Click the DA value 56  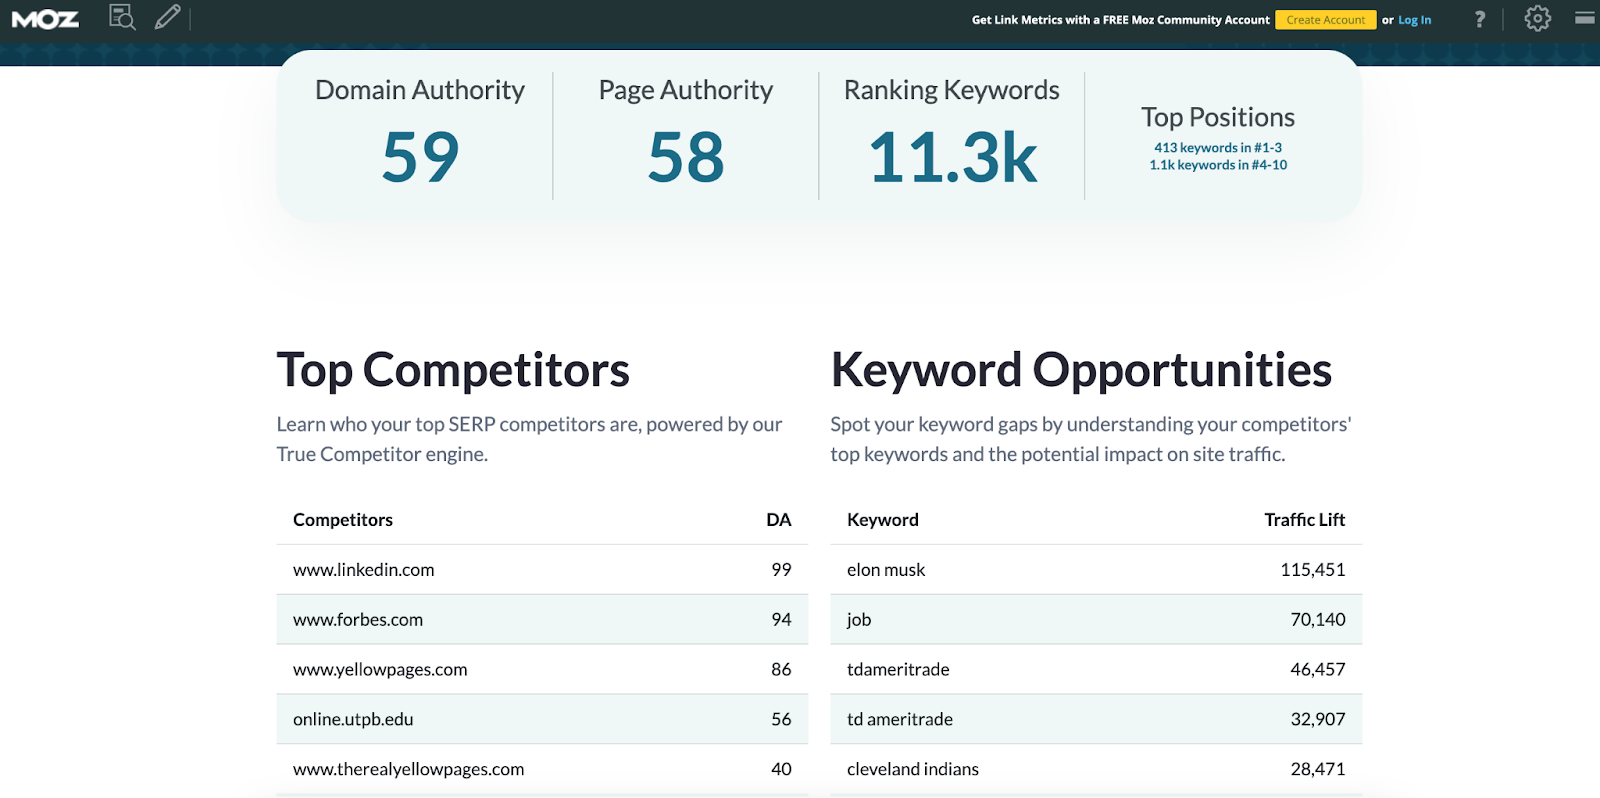click(781, 720)
